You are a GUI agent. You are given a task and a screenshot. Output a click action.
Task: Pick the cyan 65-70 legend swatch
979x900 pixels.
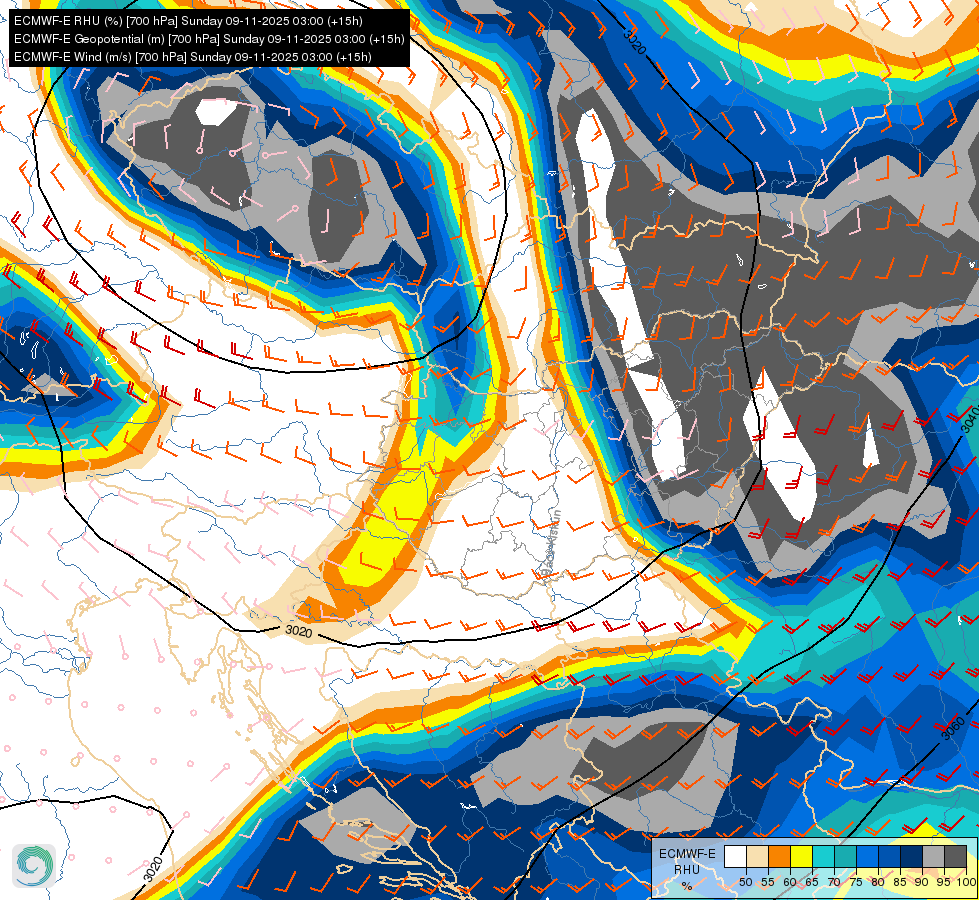point(823,856)
